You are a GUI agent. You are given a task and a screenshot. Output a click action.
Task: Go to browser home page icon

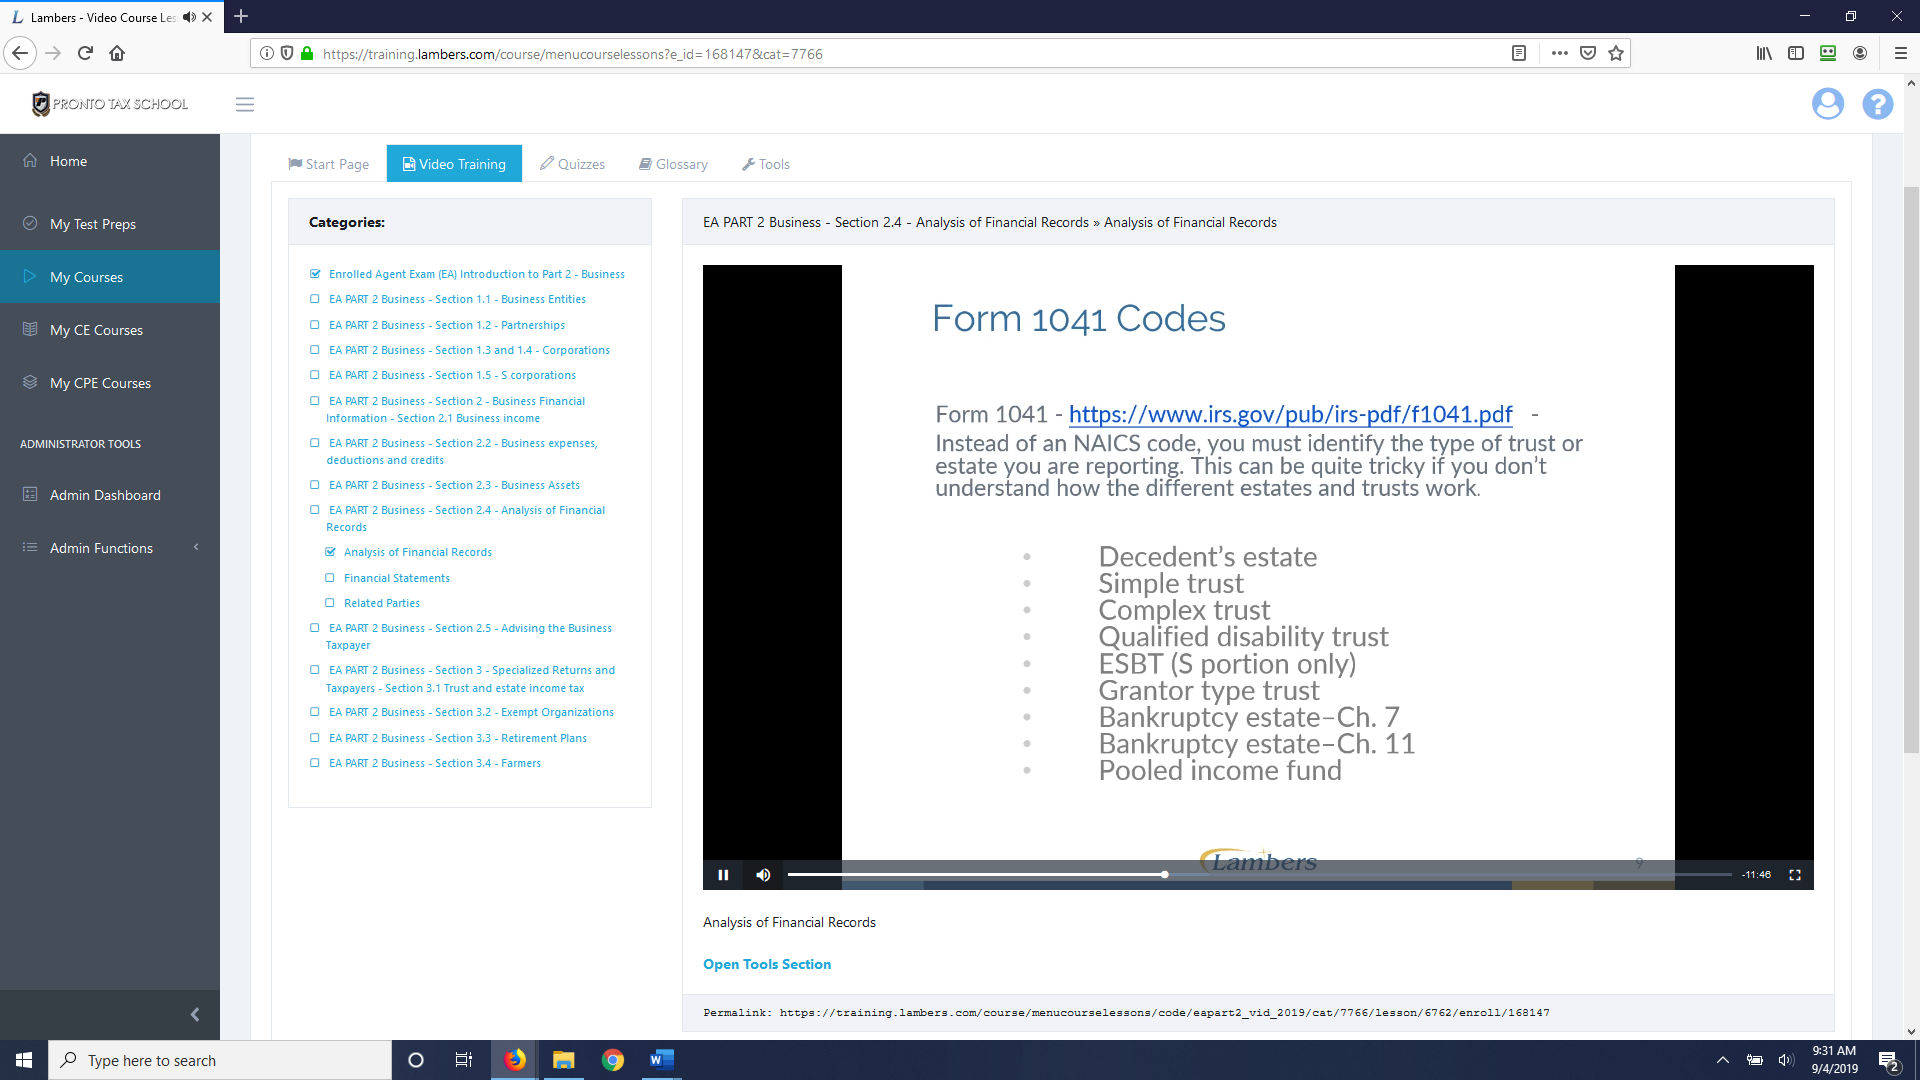click(117, 54)
